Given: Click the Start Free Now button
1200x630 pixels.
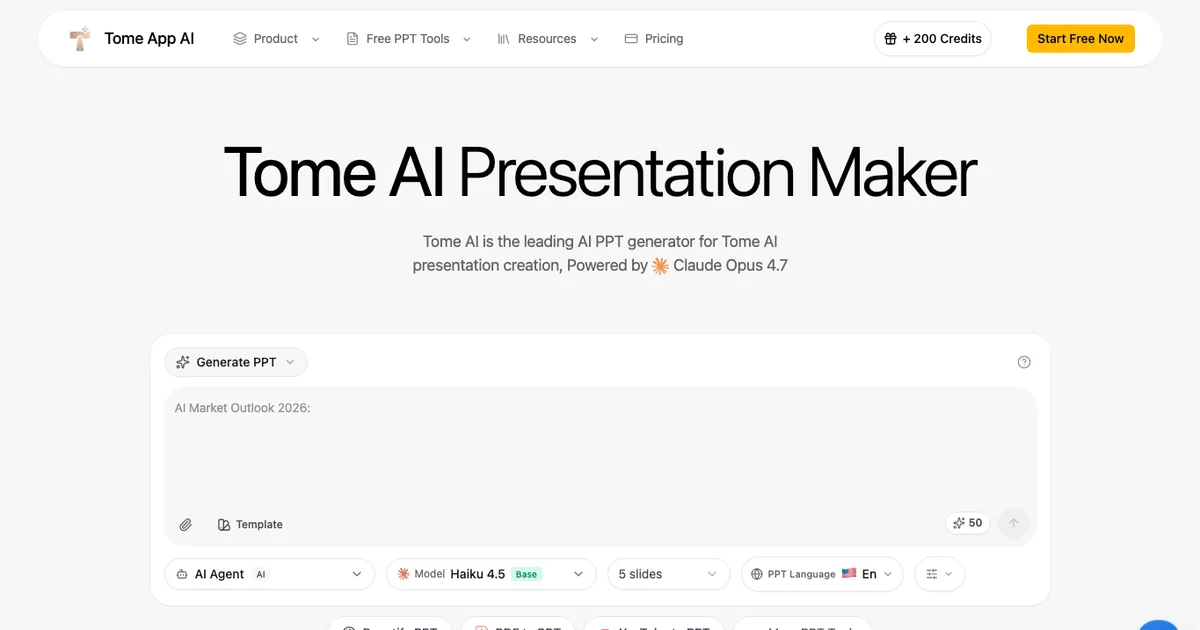Looking at the screenshot, I should click(1081, 39).
